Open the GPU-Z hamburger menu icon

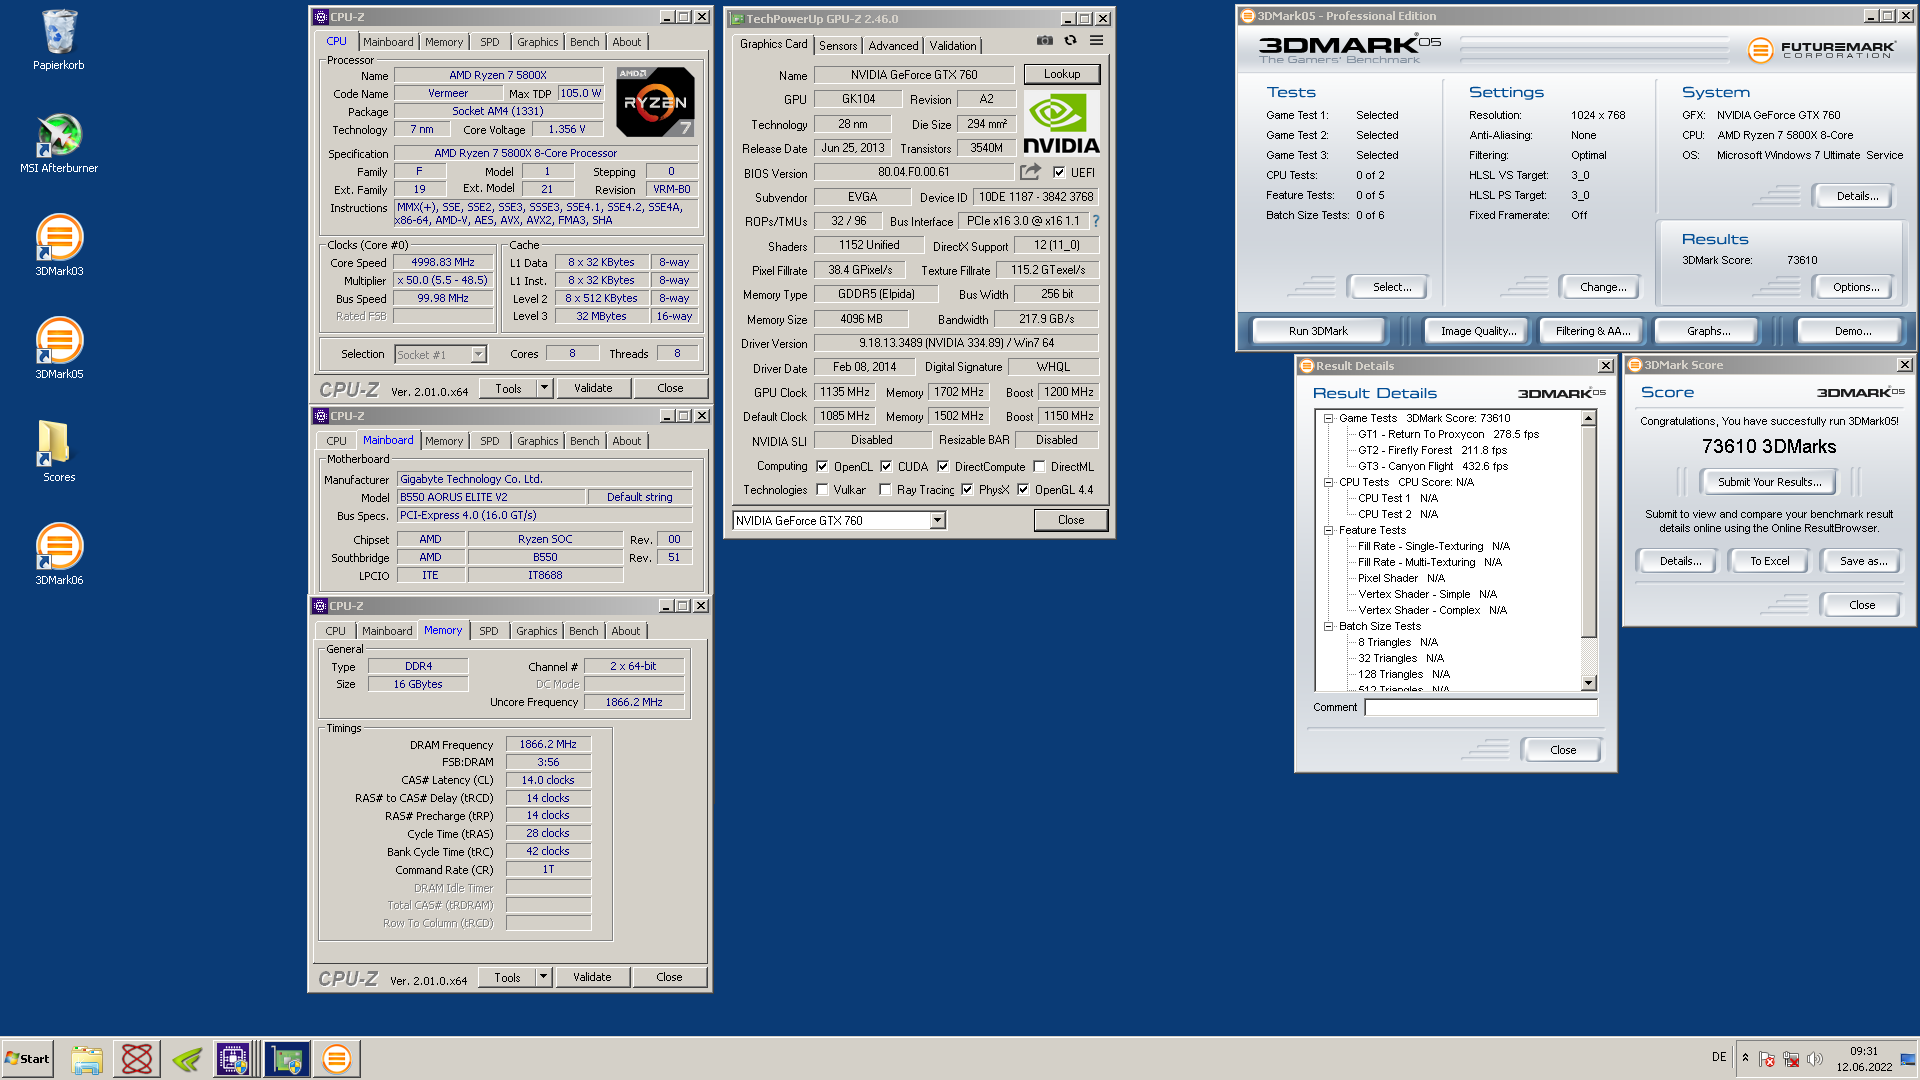click(1096, 41)
